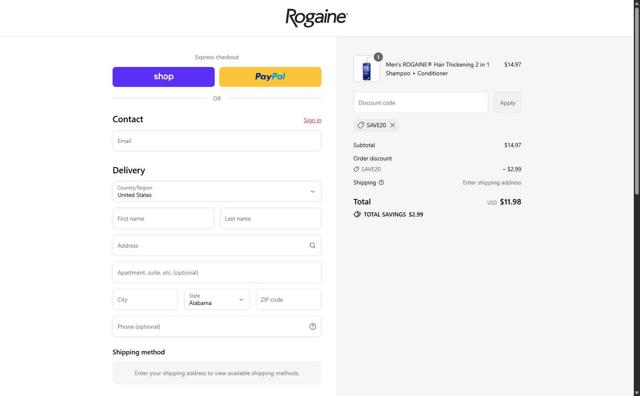The width and height of the screenshot is (640, 396).
Task: Click the Apply discount button
Action: point(507,103)
